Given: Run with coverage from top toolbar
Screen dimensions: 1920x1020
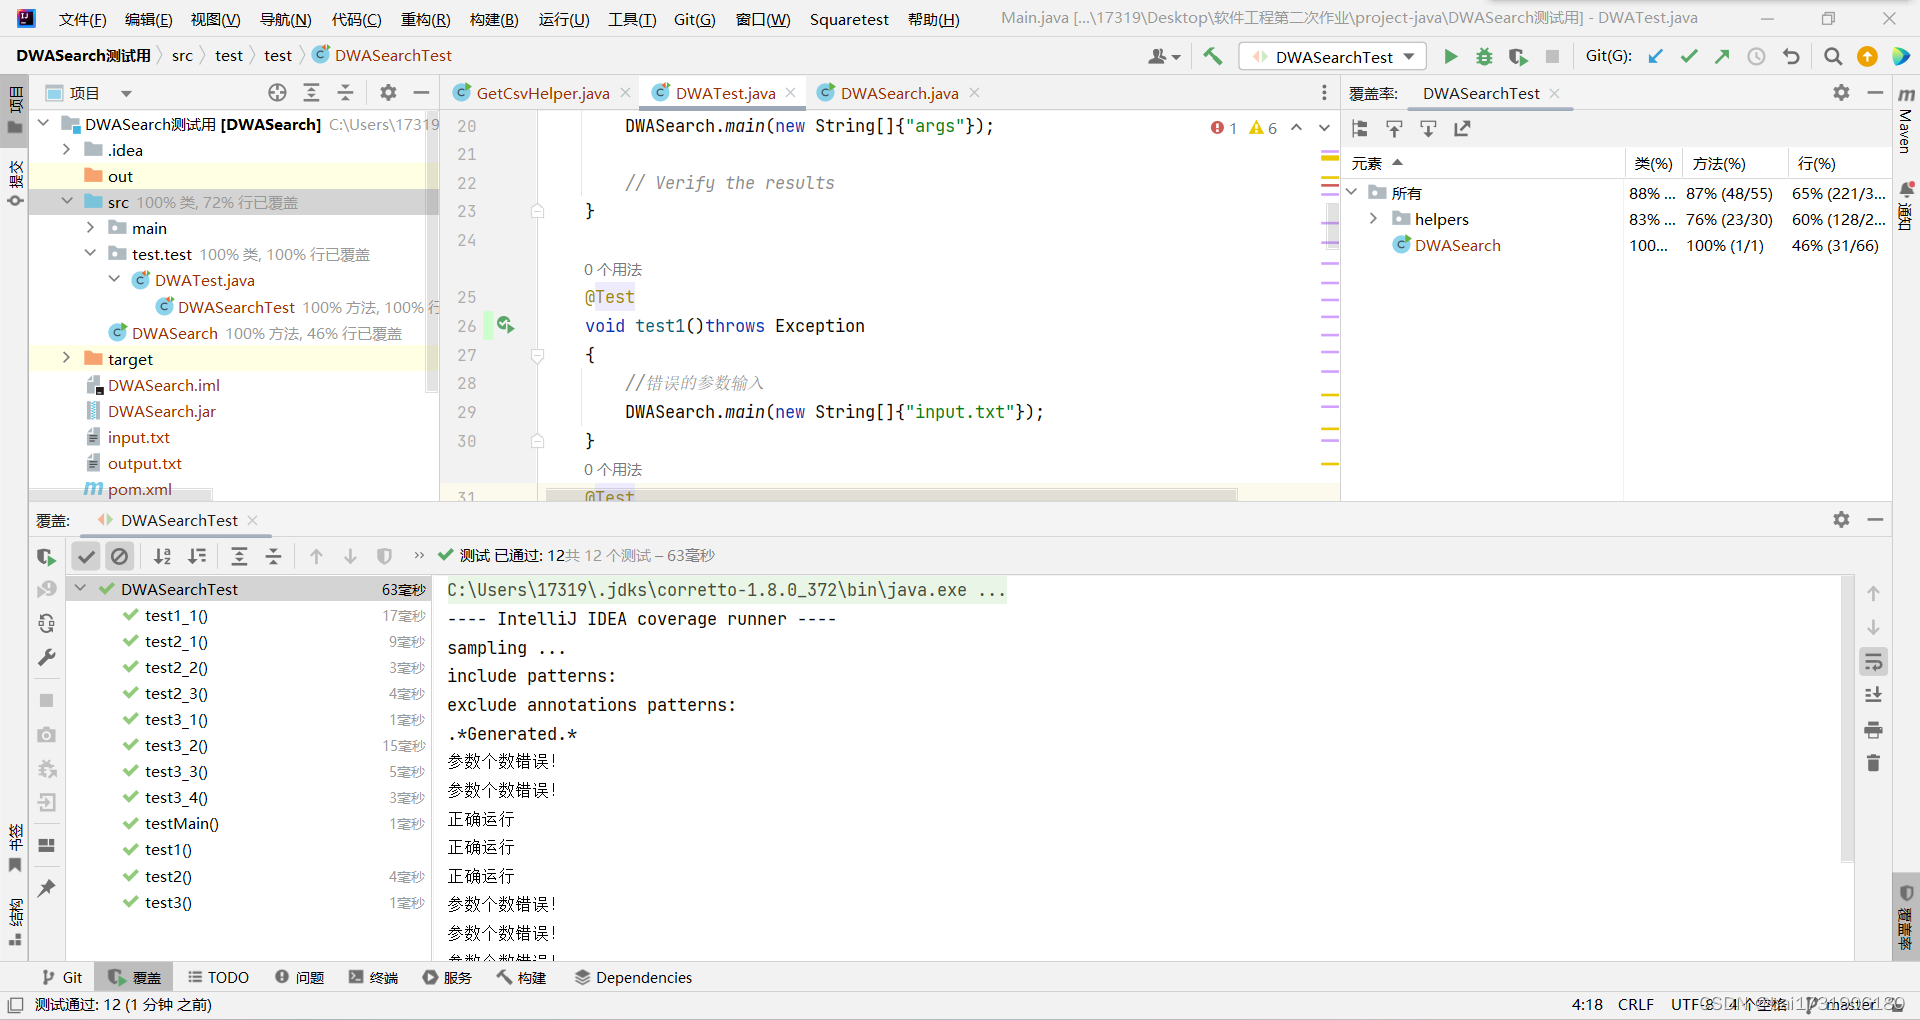Looking at the screenshot, I should coord(1518,57).
